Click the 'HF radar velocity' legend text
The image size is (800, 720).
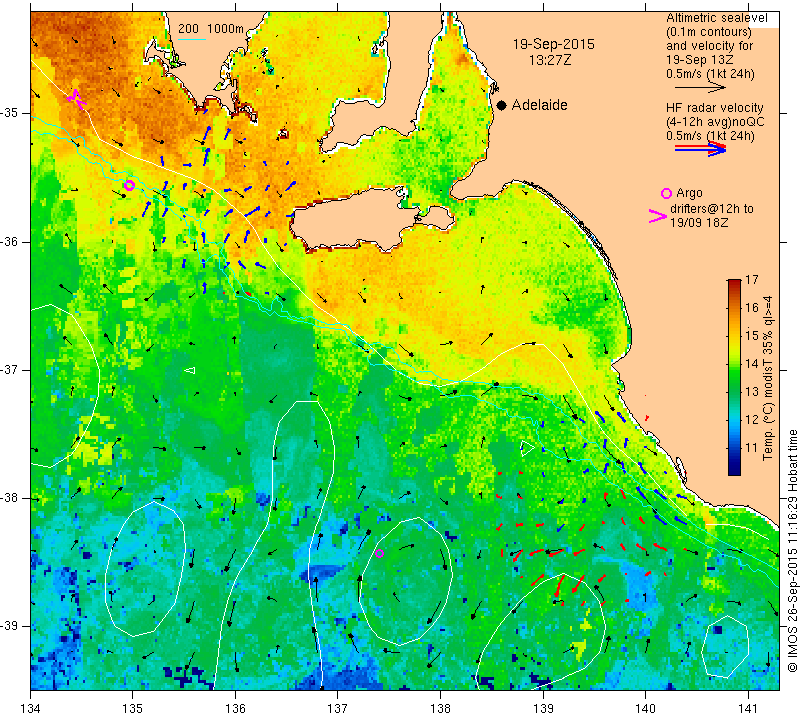pos(714,108)
